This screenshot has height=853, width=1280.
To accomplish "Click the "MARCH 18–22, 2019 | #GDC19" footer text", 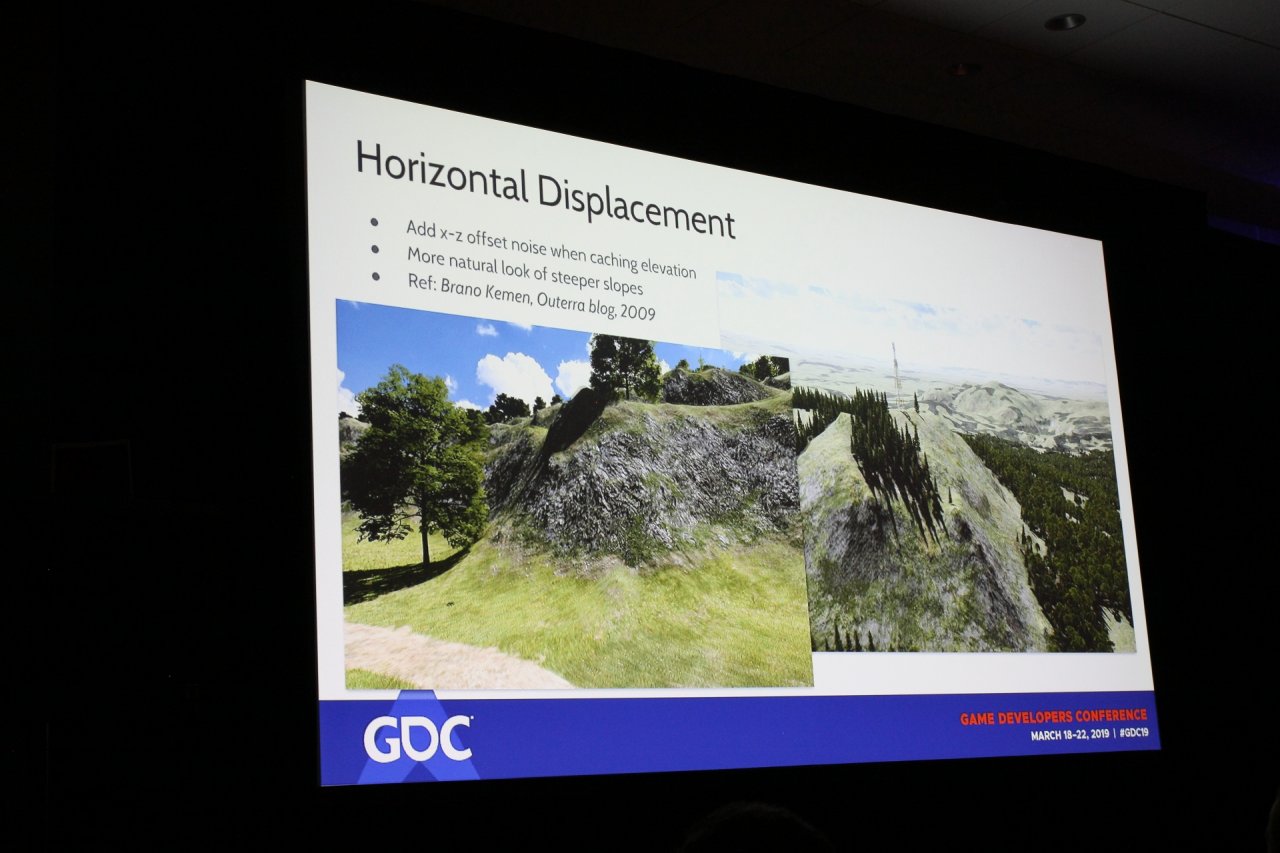I will (1088, 735).
